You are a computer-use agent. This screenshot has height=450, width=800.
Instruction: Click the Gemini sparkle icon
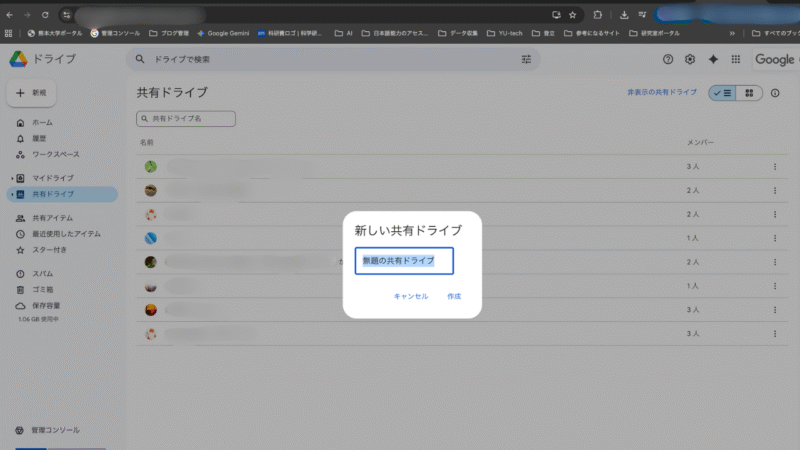713,60
